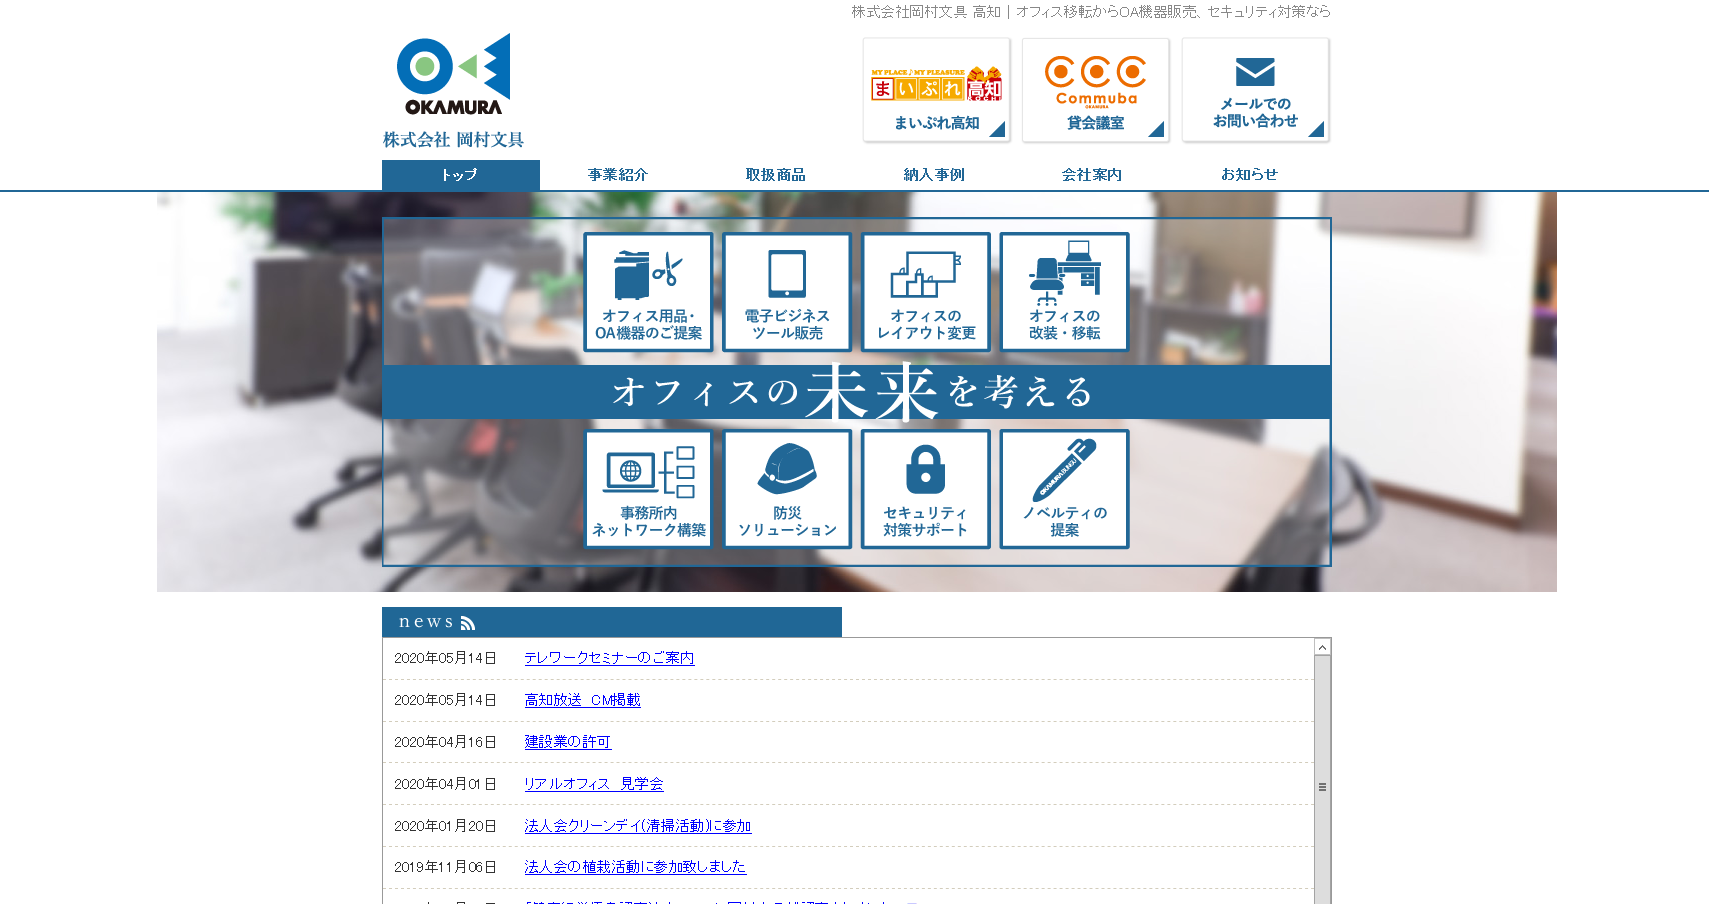The width and height of the screenshot is (1709, 904).
Task: Open the 事業紹介 menu item
Action: [618, 175]
